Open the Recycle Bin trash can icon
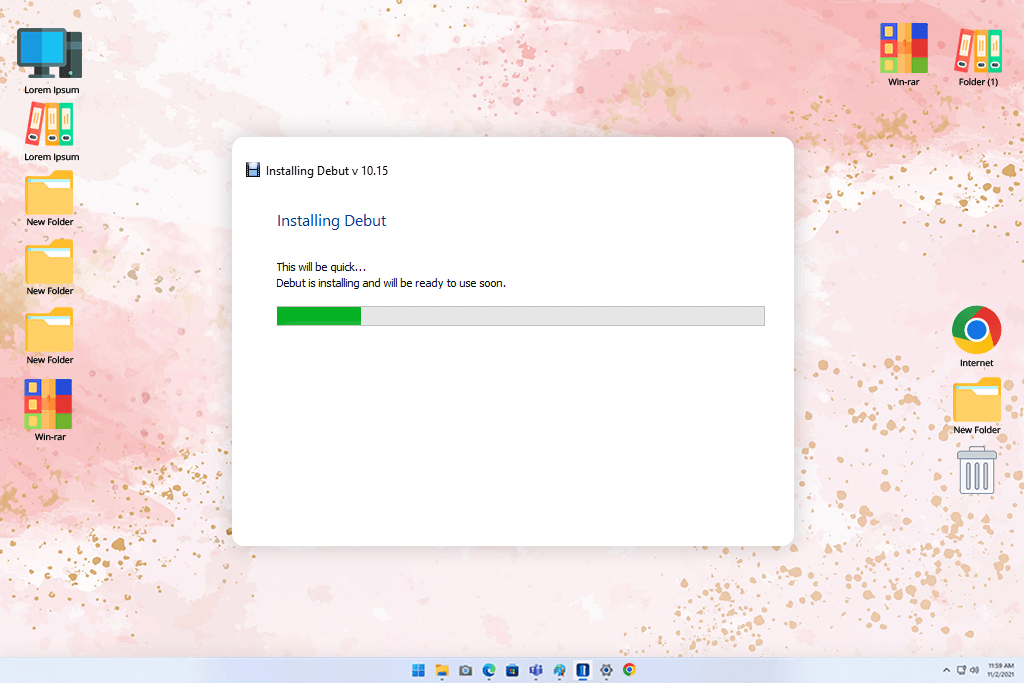The height and width of the screenshot is (683, 1024). coord(977,470)
